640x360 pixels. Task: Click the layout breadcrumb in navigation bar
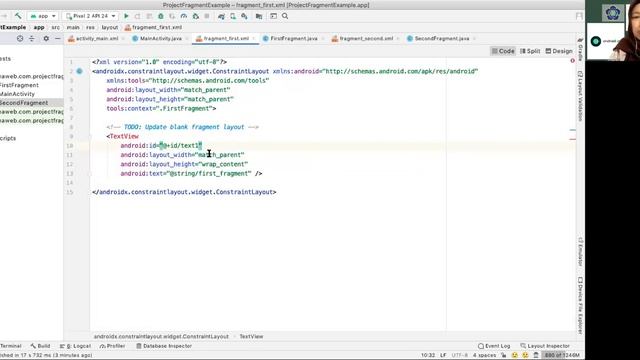[x=110, y=27]
